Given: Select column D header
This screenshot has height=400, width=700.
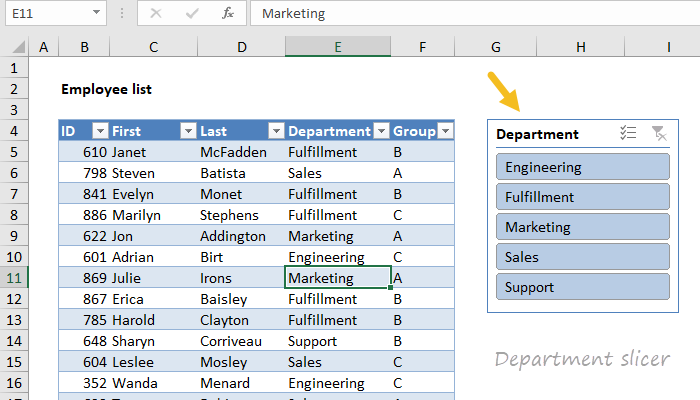Looking at the screenshot, I should tap(242, 47).
